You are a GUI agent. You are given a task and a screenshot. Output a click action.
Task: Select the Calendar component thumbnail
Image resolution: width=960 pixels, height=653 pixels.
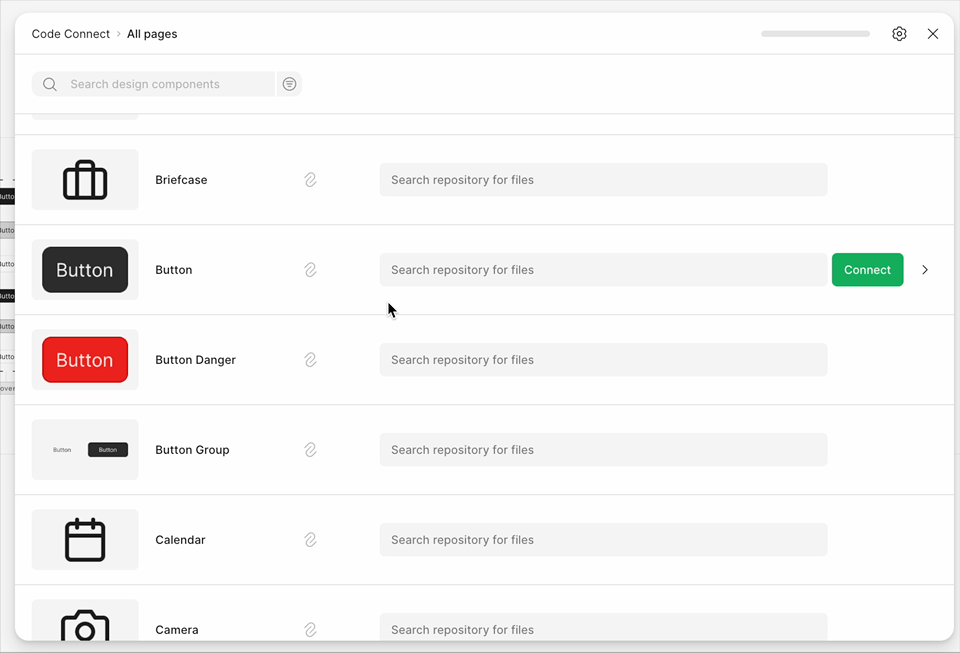click(85, 540)
